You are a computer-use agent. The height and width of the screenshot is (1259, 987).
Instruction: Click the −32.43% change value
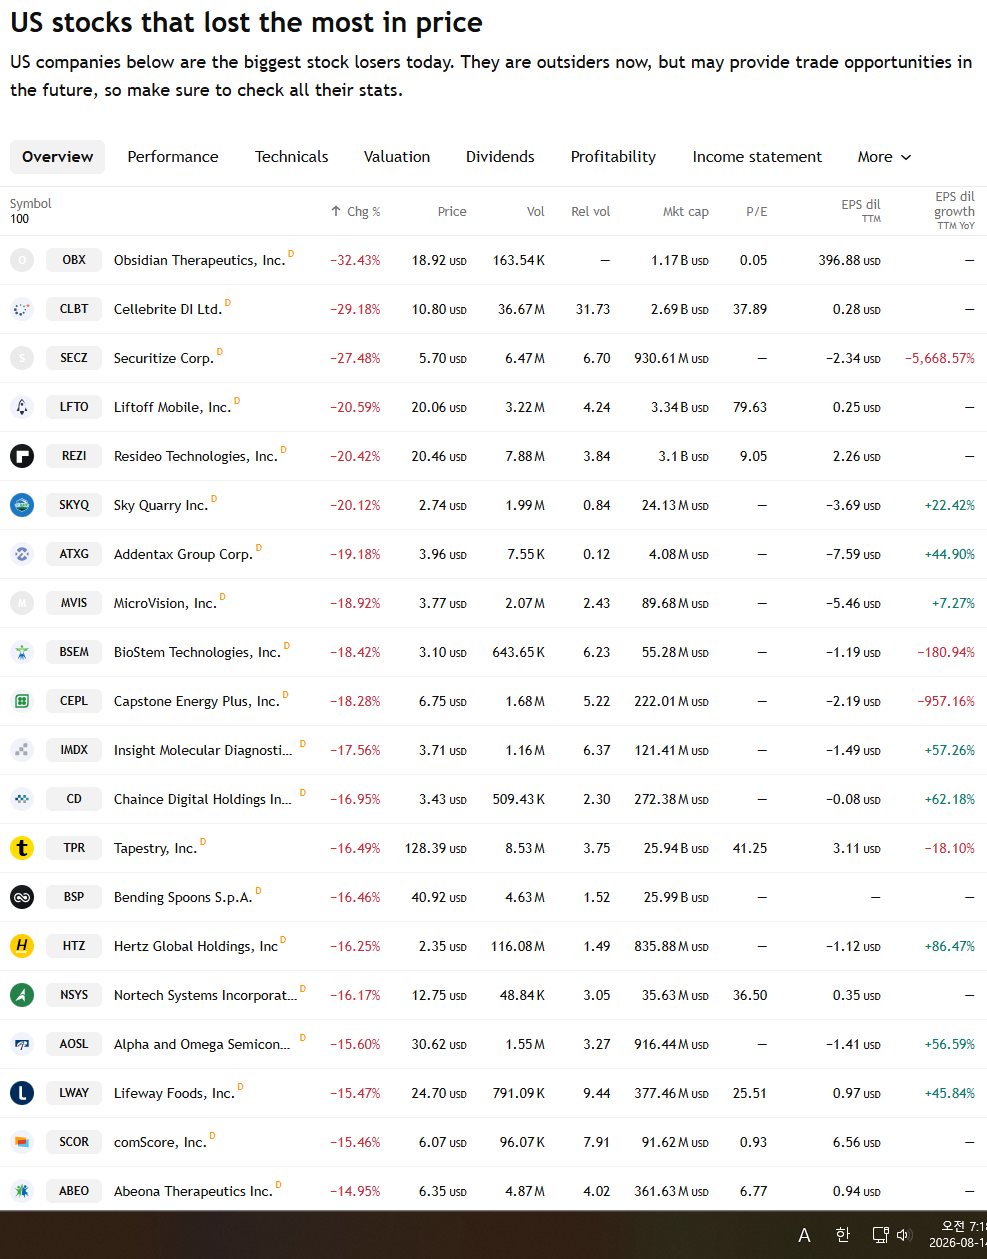pos(355,260)
